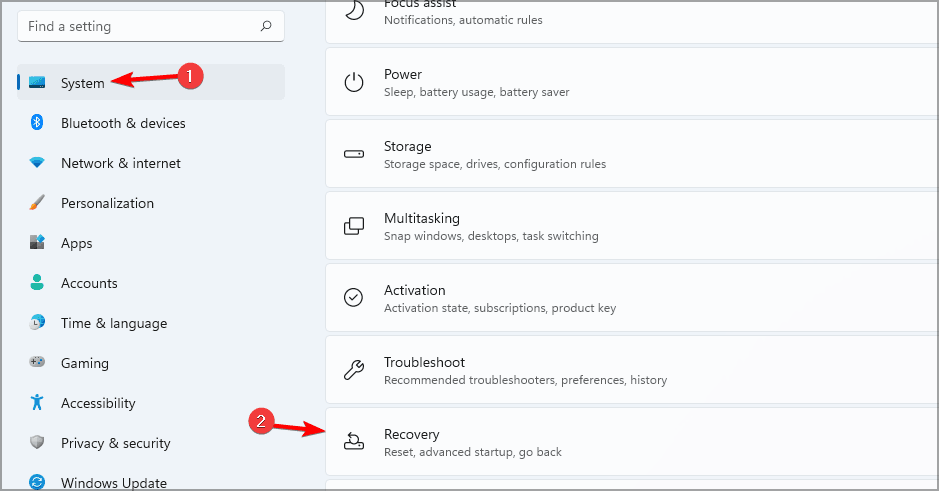
Task: Click the Gaming controller icon
Action: click(x=37, y=363)
